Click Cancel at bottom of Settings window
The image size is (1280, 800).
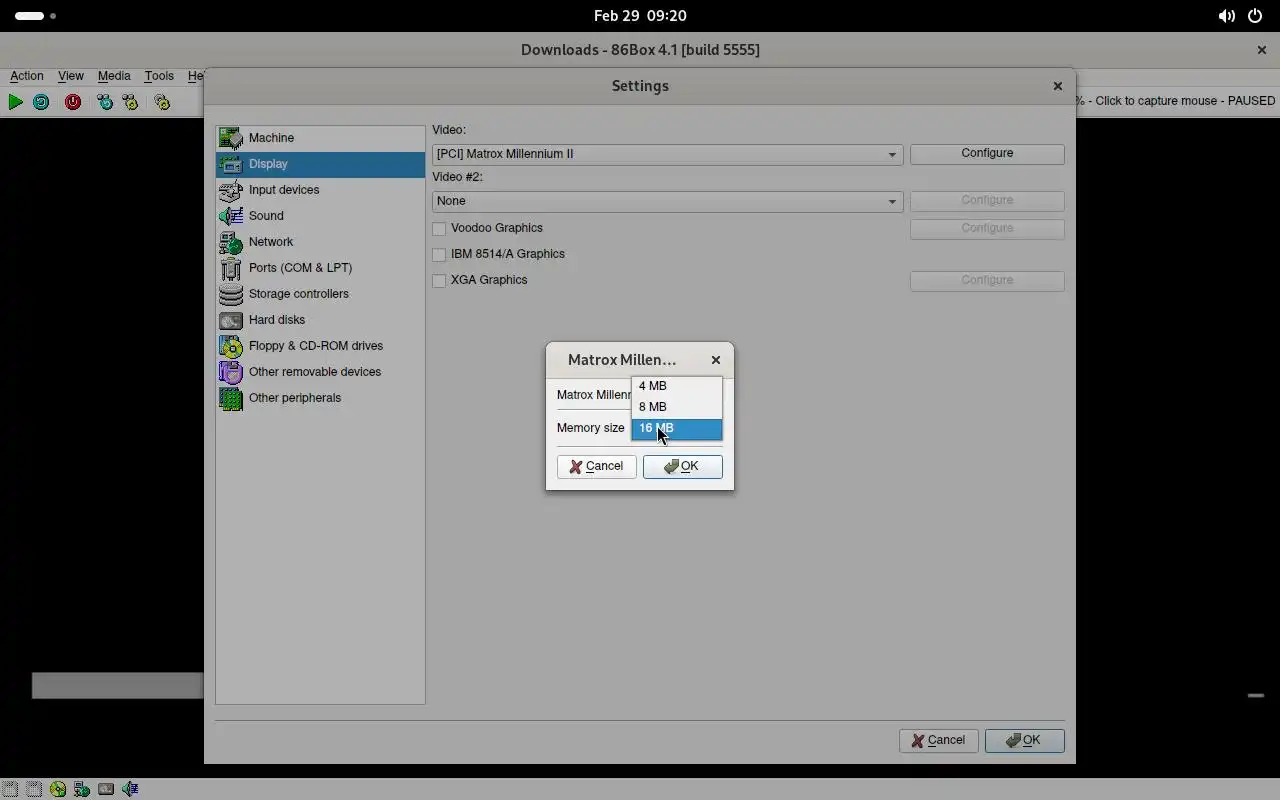coord(938,741)
